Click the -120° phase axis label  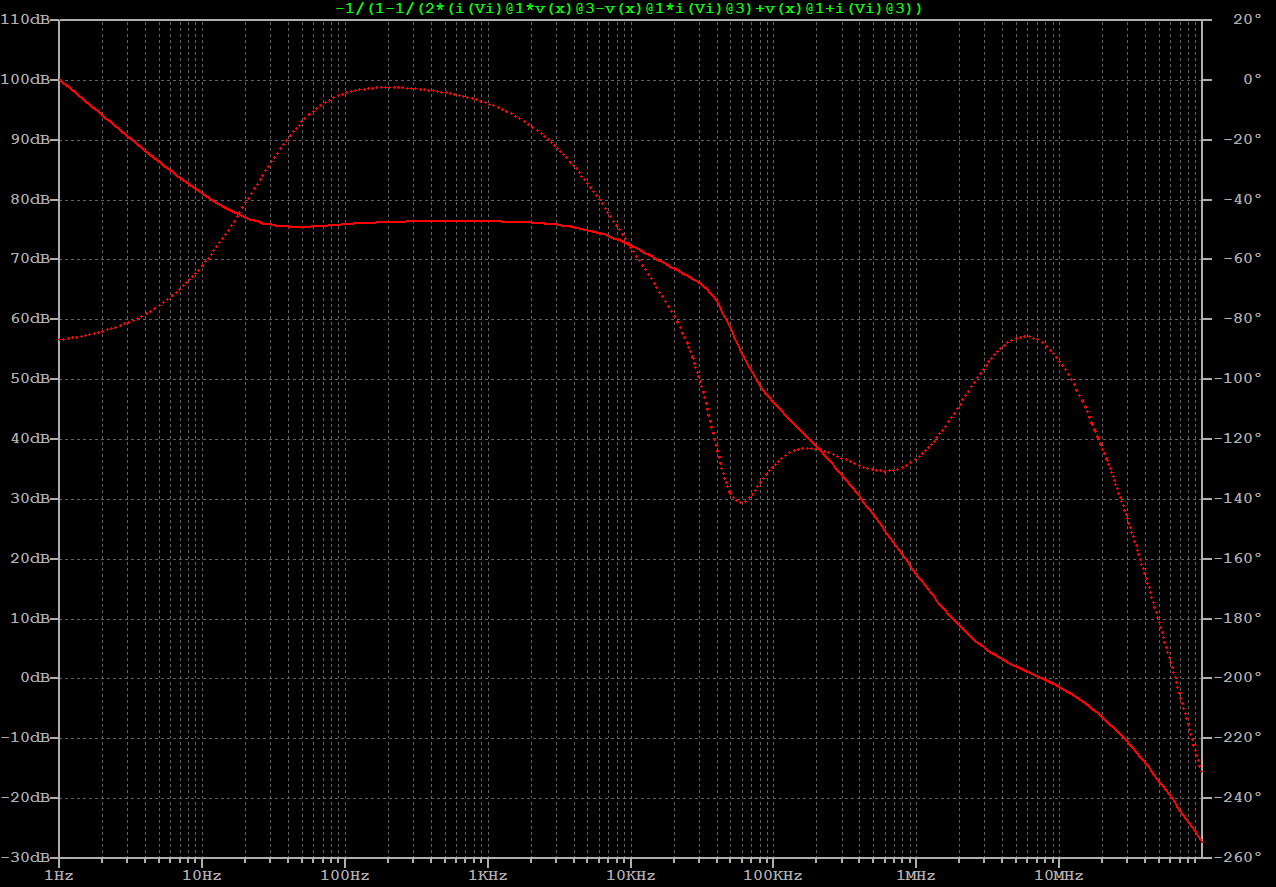1238,439
